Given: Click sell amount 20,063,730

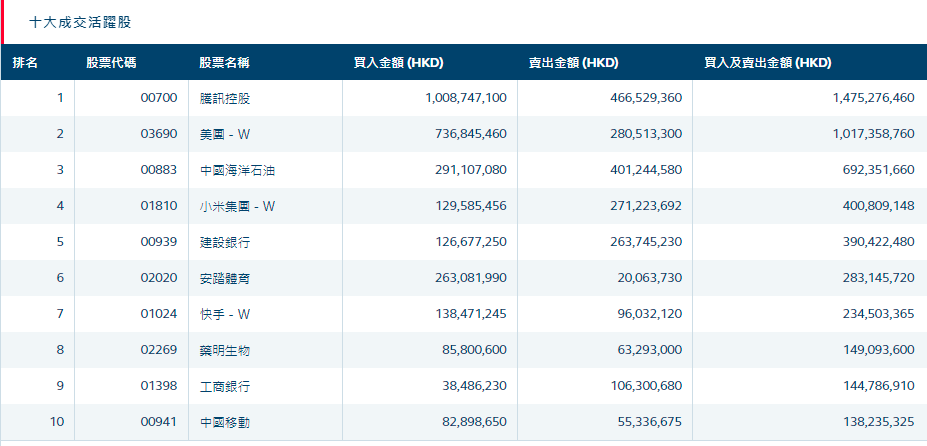Looking at the screenshot, I should pos(649,278).
